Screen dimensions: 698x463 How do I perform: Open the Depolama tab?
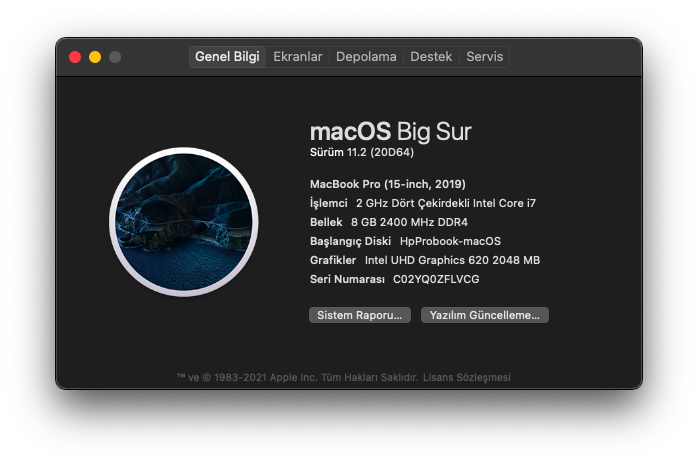tap(366, 57)
